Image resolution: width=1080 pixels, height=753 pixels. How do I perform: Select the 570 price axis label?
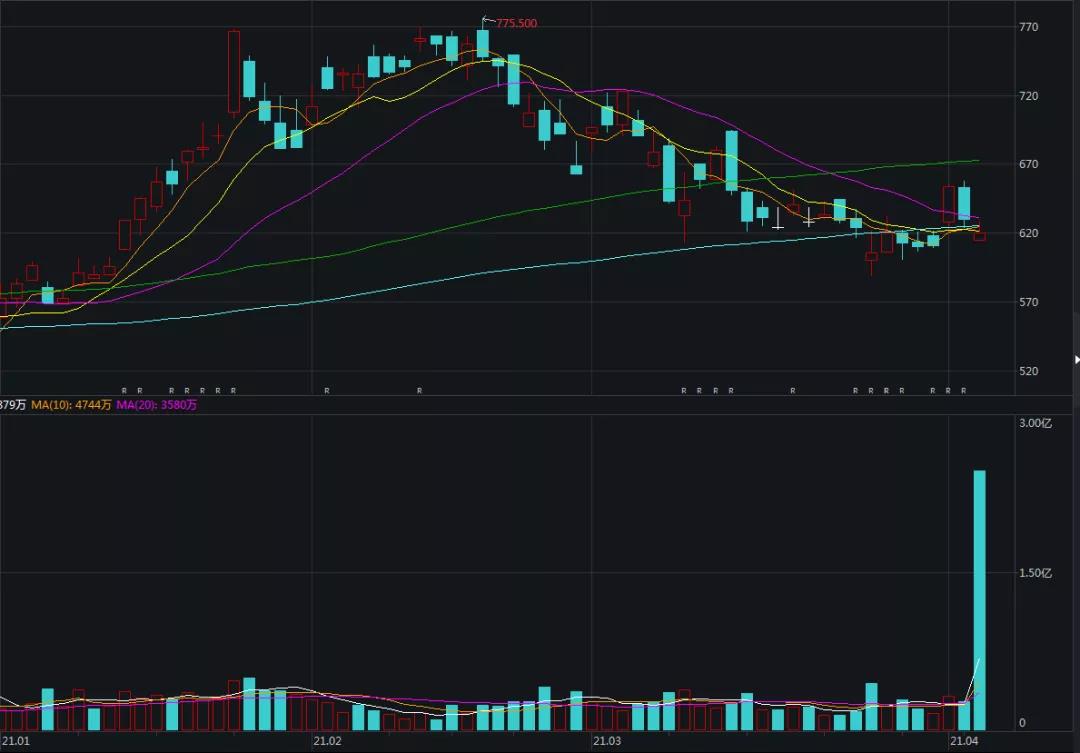(x=1028, y=302)
